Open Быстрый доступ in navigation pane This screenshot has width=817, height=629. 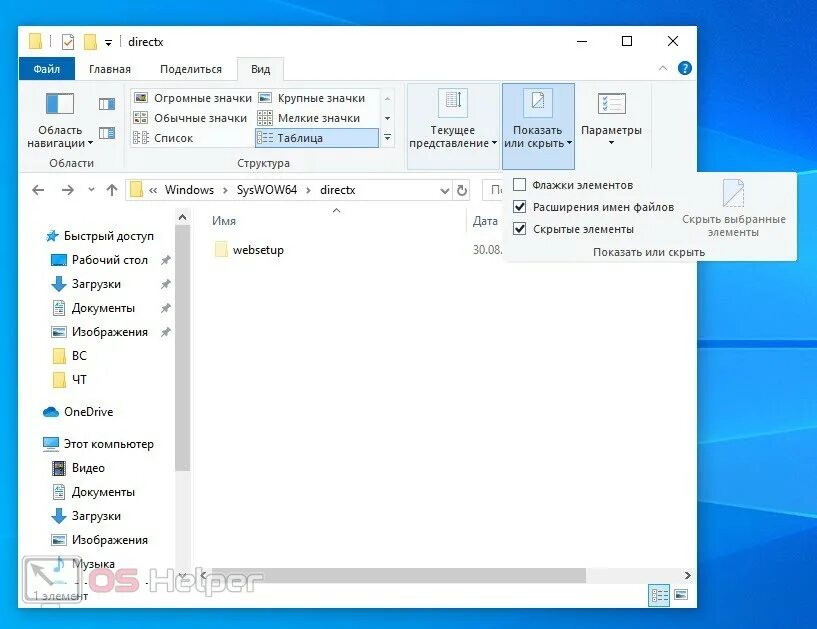(x=108, y=236)
